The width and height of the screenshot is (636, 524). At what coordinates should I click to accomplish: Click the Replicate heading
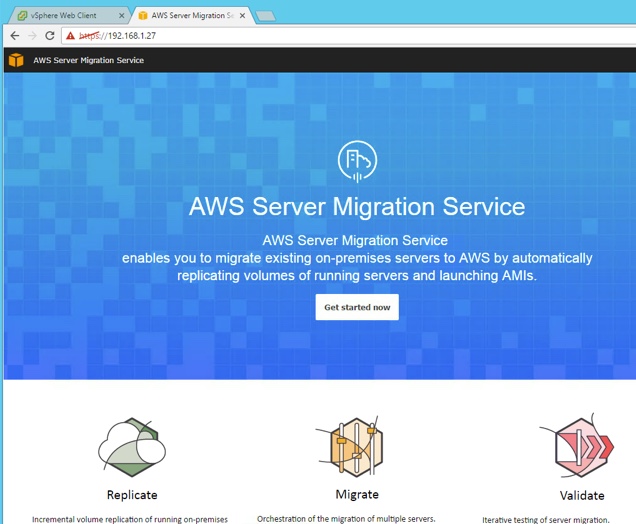point(132,495)
